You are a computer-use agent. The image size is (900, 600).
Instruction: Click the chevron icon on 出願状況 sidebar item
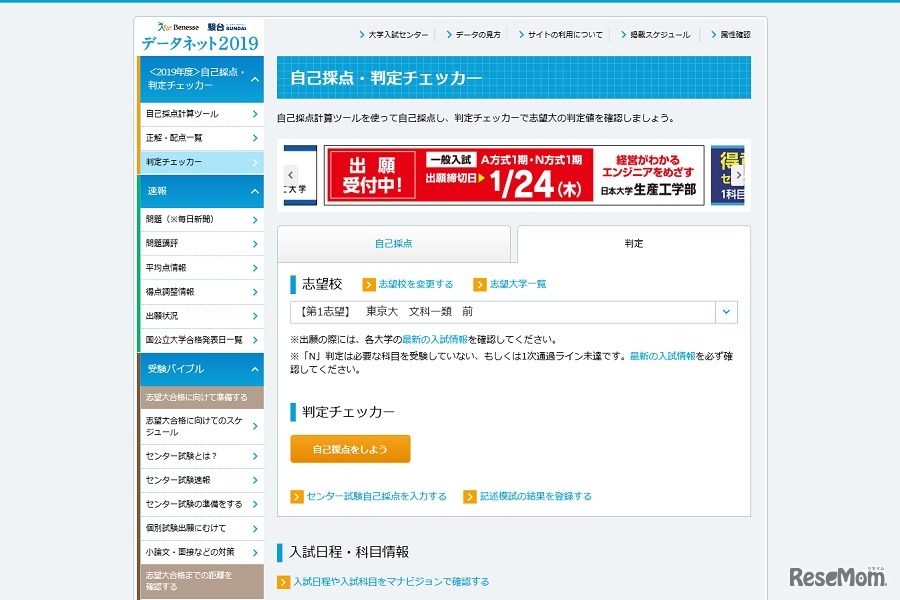click(255, 316)
